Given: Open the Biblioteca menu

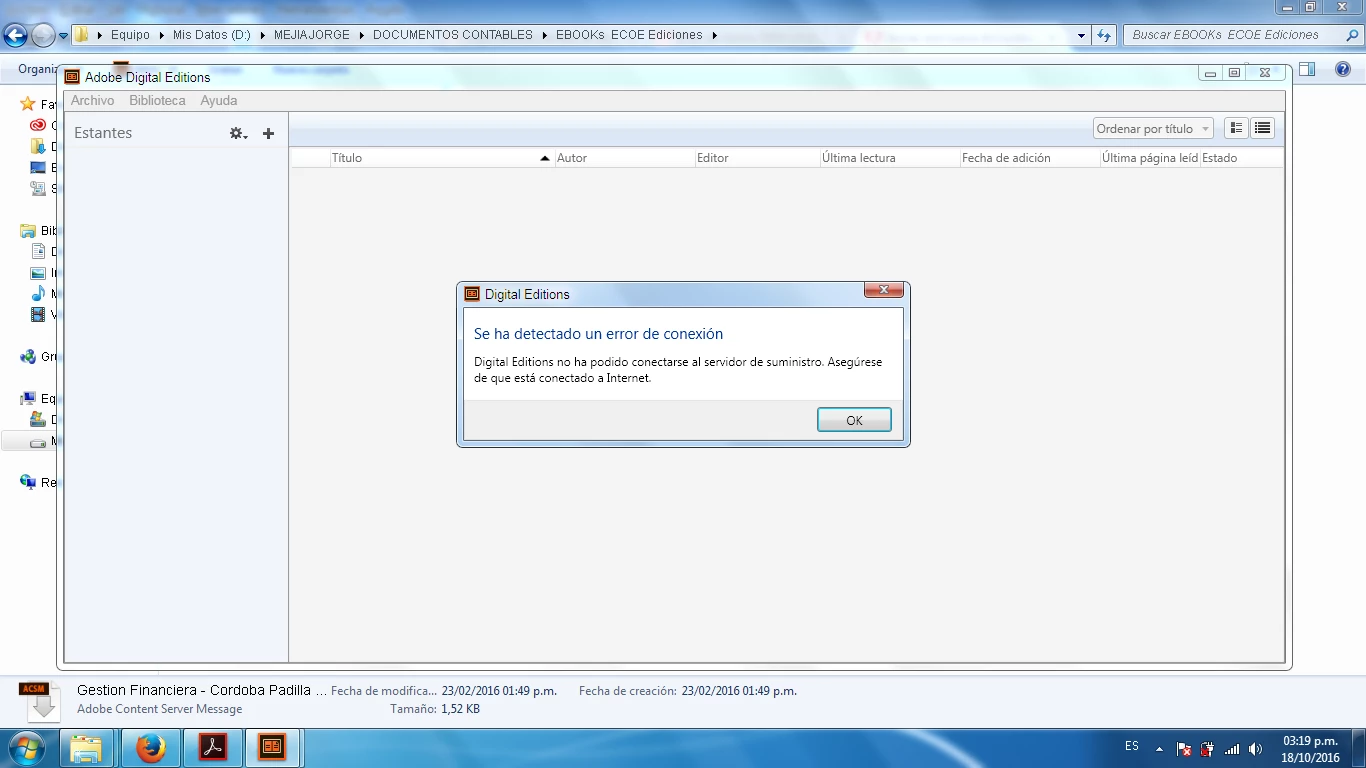Looking at the screenshot, I should point(157,100).
